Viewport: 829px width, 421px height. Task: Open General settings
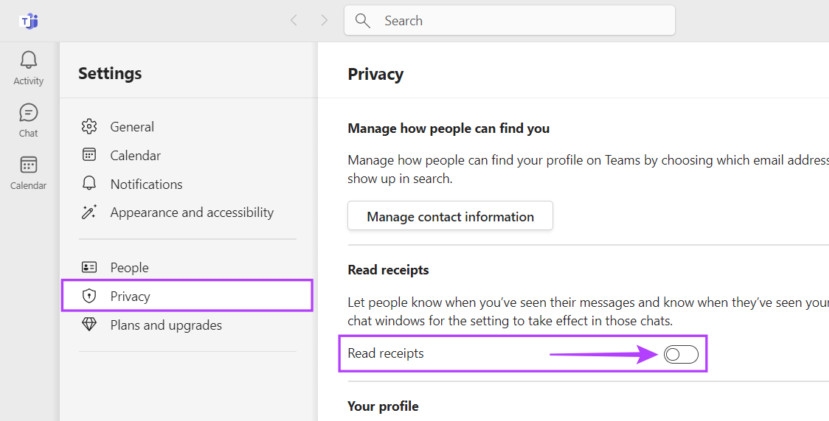click(132, 127)
